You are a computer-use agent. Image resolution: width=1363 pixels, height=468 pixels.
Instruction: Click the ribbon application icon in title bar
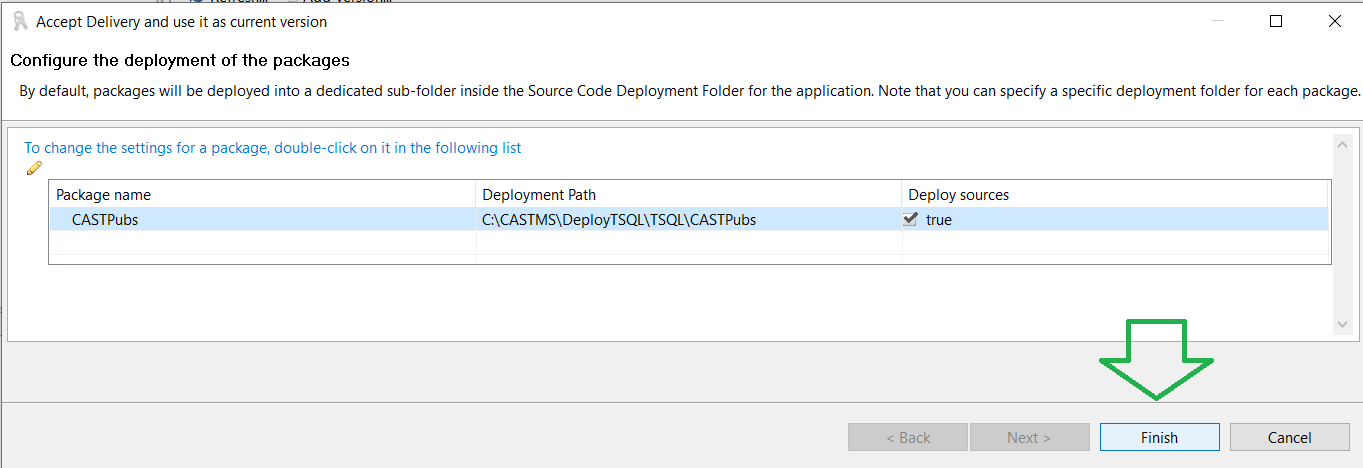coord(19,21)
